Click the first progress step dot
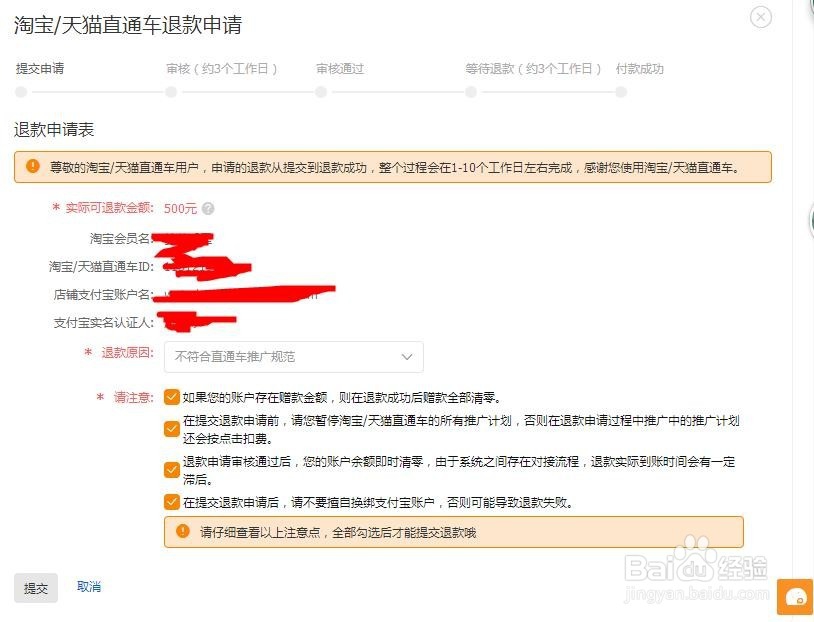 21,92
